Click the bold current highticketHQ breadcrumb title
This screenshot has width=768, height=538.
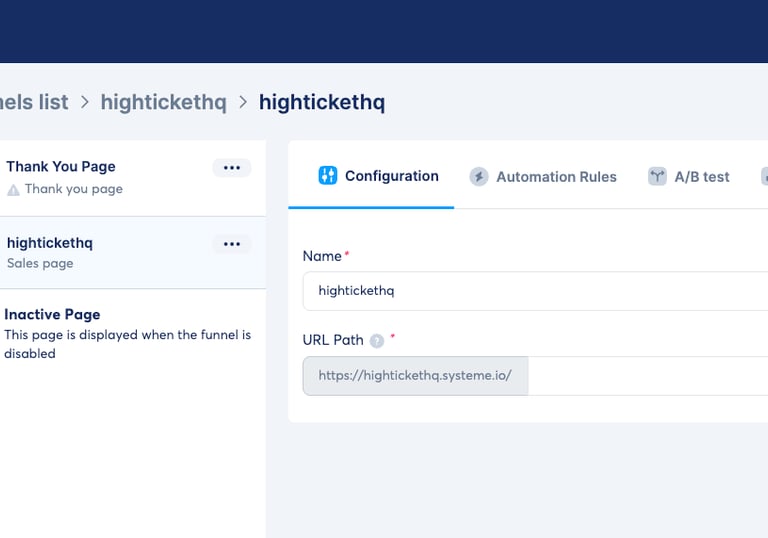tap(321, 102)
